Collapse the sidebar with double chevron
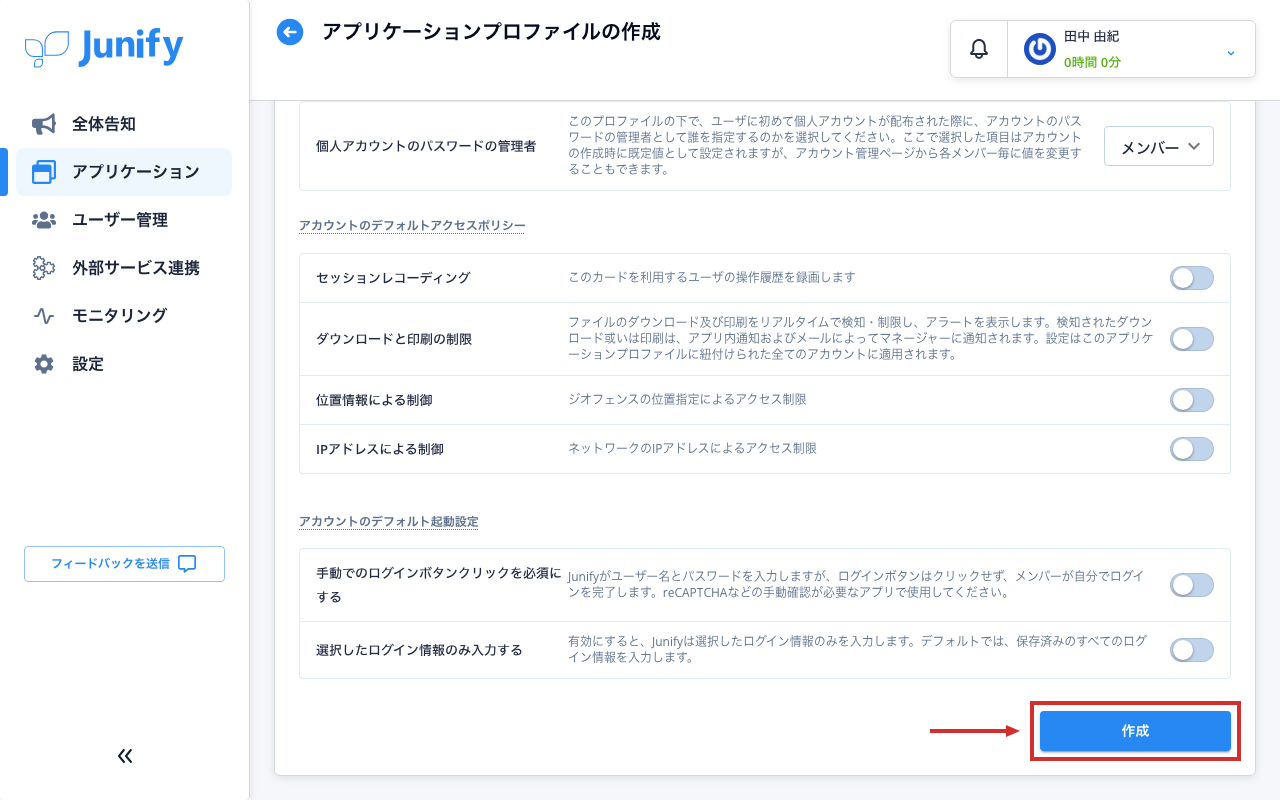 [x=125, y=756]
